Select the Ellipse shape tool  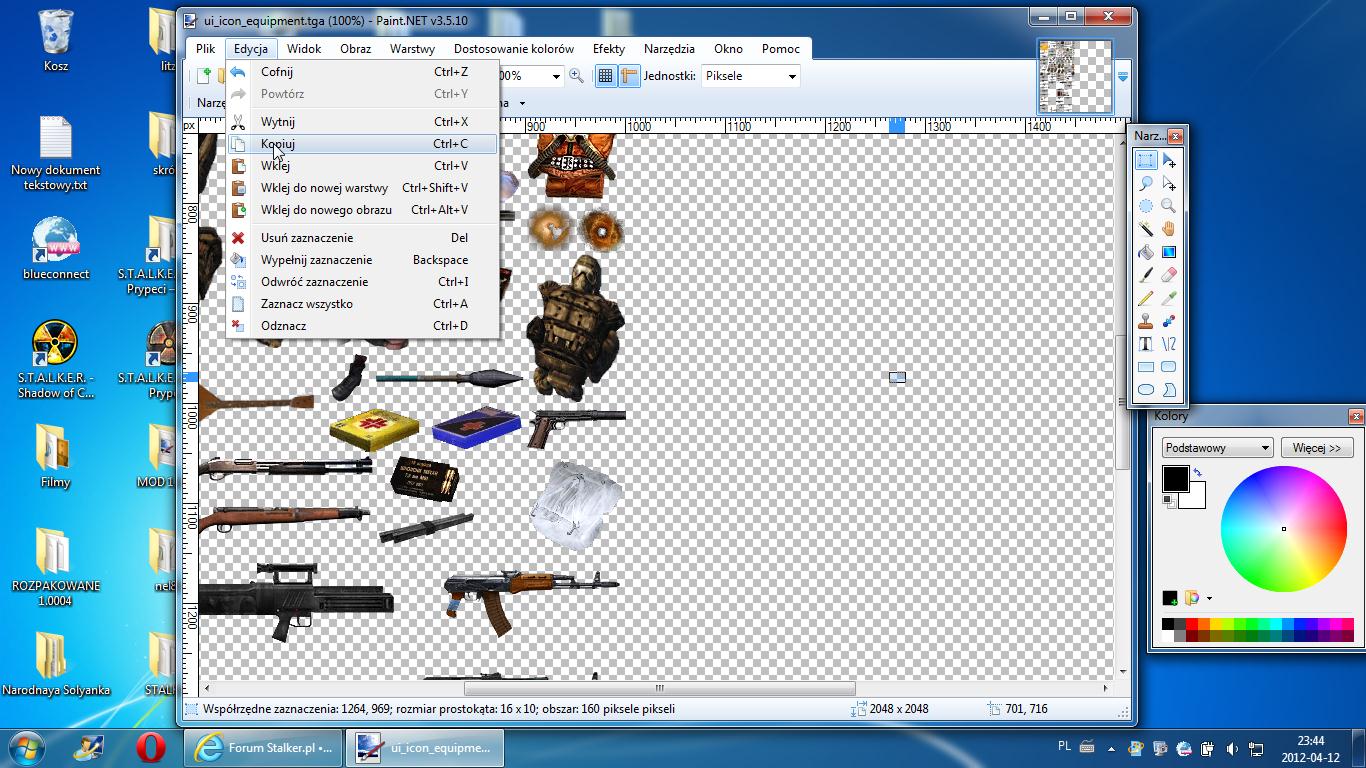click(1146, 390)
